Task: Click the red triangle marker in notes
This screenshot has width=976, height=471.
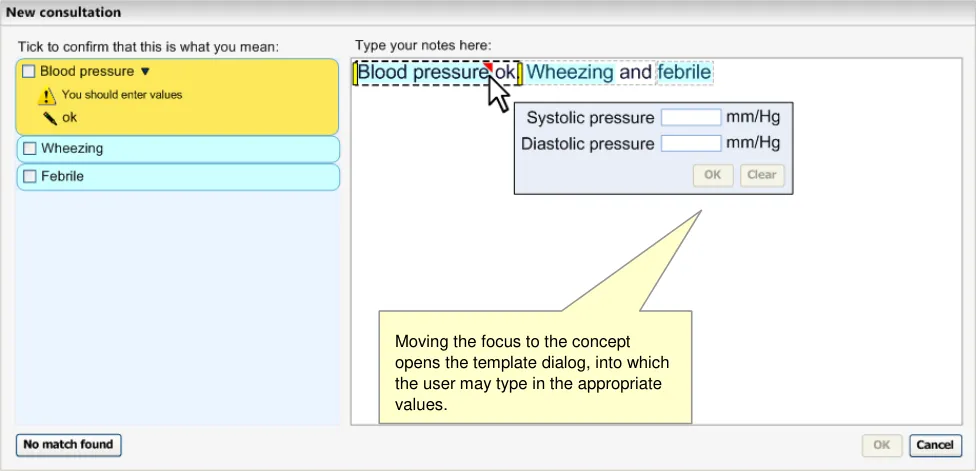Action: [x=488, y=67]
